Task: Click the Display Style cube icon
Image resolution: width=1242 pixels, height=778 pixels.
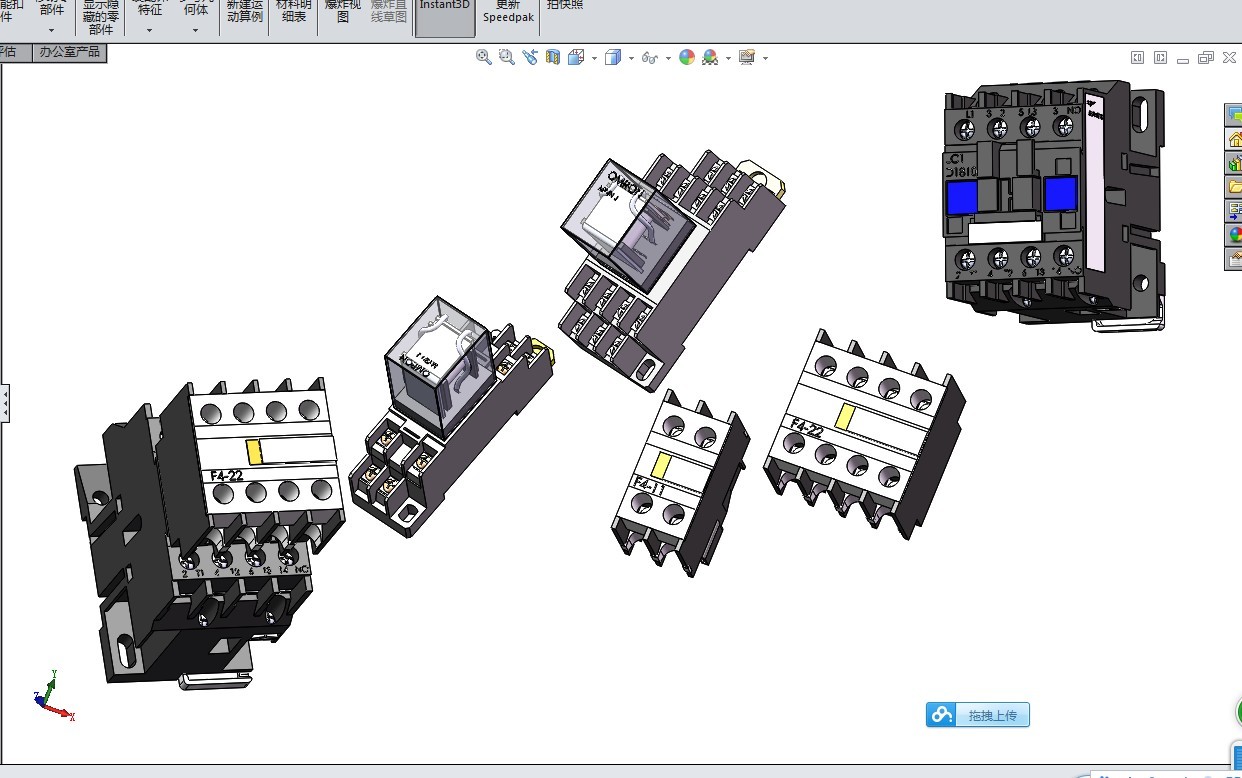Action: (613, 58)
